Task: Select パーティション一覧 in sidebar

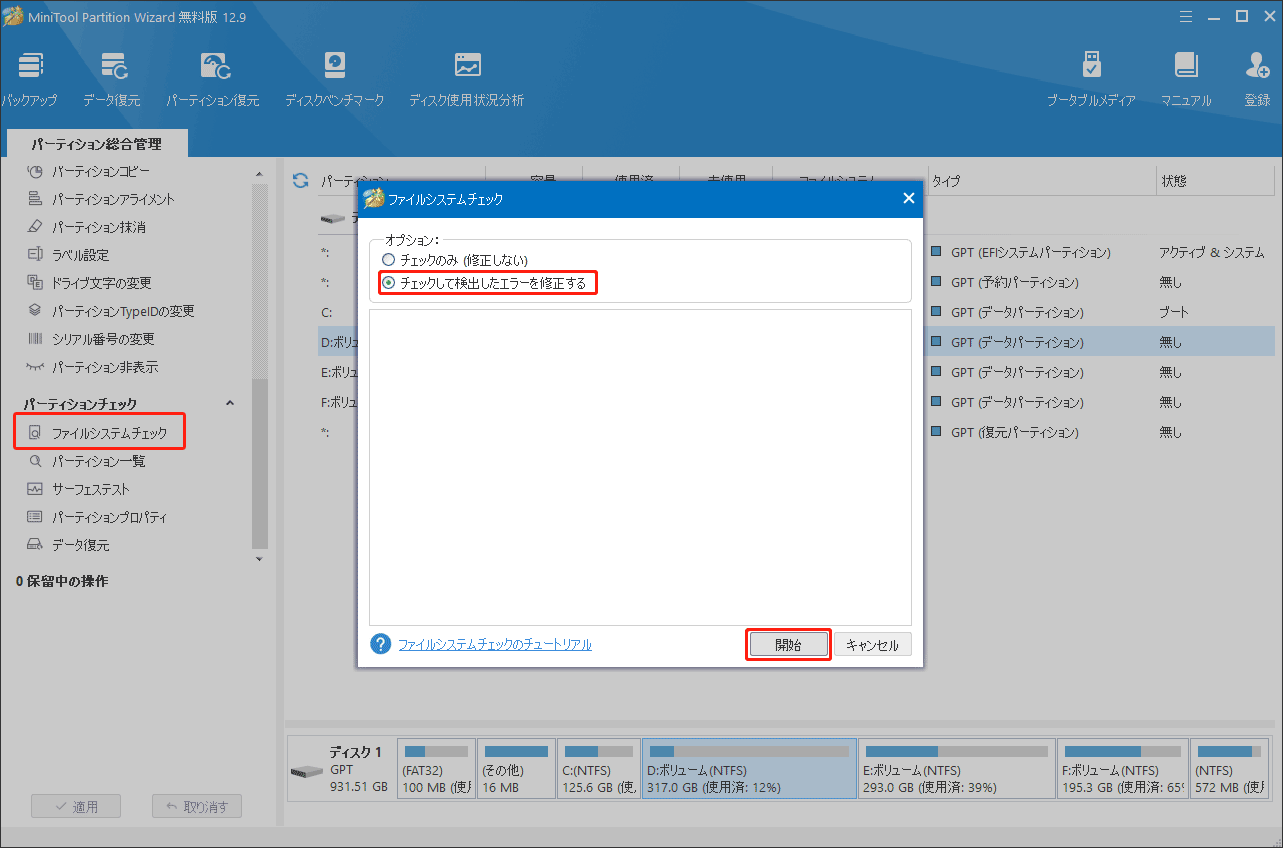Action: 86,461
